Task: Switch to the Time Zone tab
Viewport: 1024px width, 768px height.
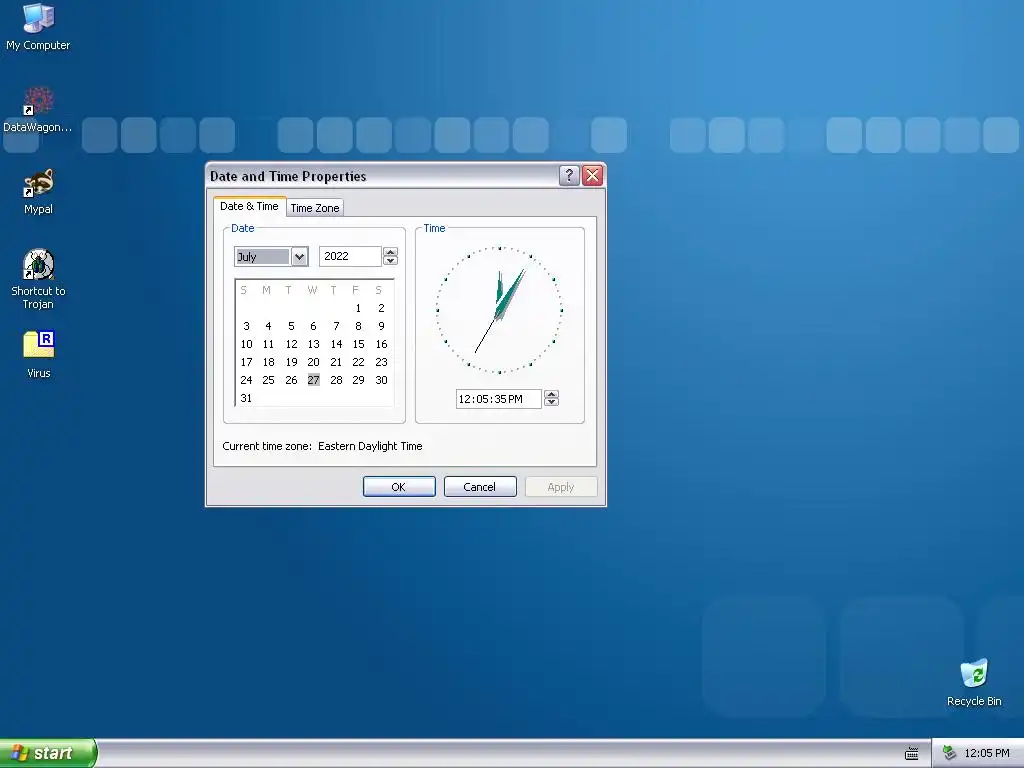Action: pyautogui.click(x=315, y=208)
